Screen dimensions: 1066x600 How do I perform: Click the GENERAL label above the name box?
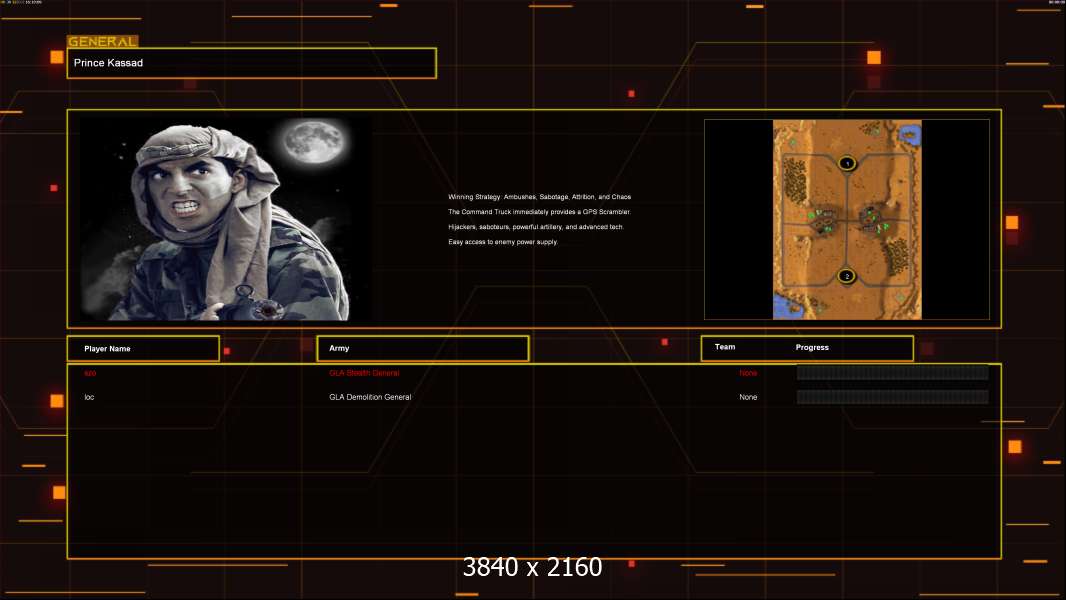tap(103, 41)
